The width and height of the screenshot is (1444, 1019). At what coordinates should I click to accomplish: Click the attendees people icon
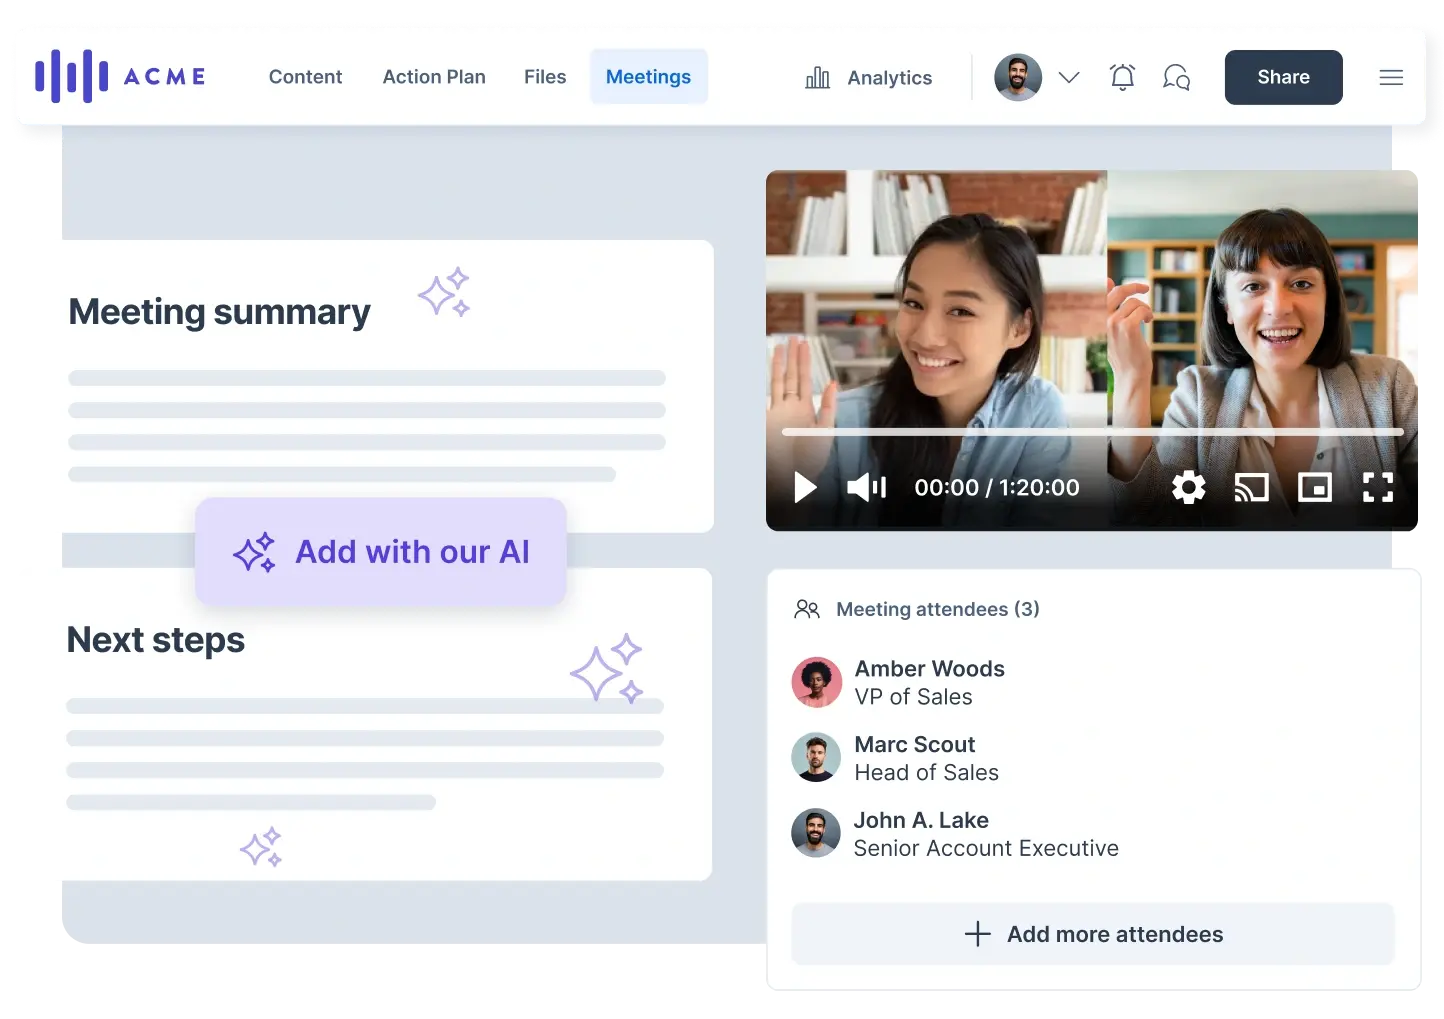(807, 609)
